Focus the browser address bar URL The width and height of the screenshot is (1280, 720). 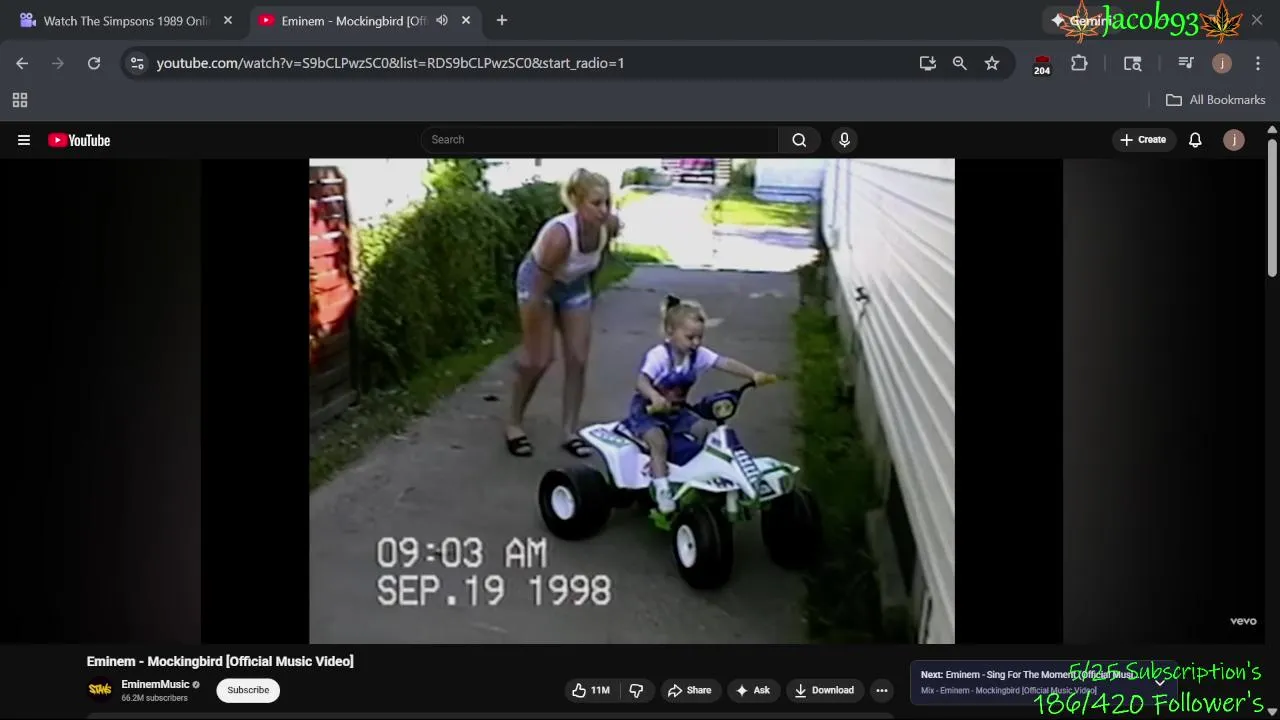coord(390,63)
